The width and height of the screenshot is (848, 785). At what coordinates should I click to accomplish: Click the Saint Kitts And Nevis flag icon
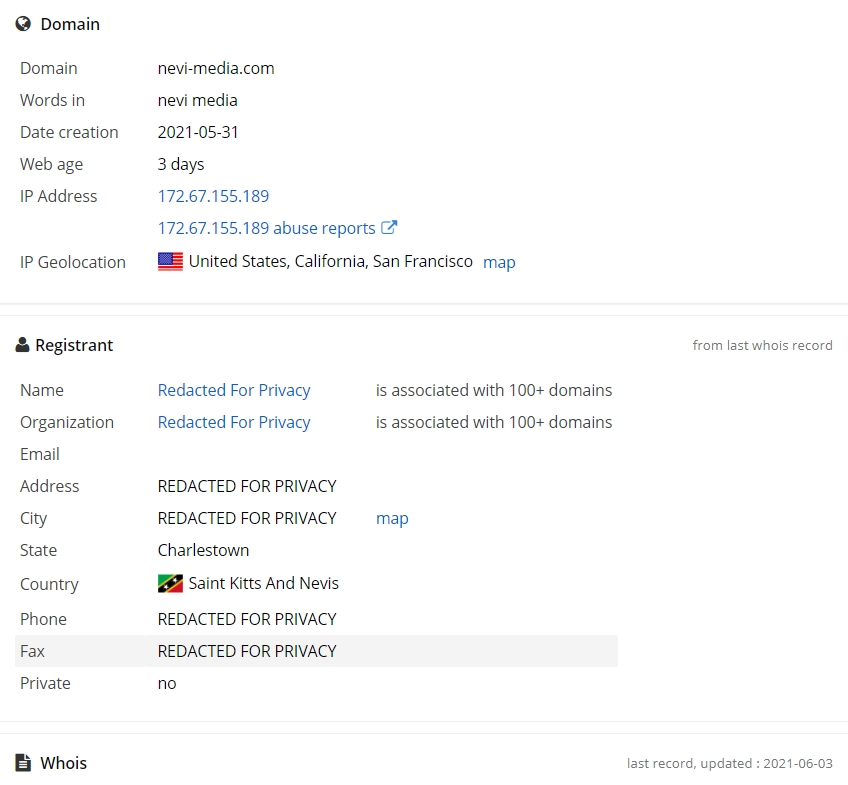tap(170, 583)
